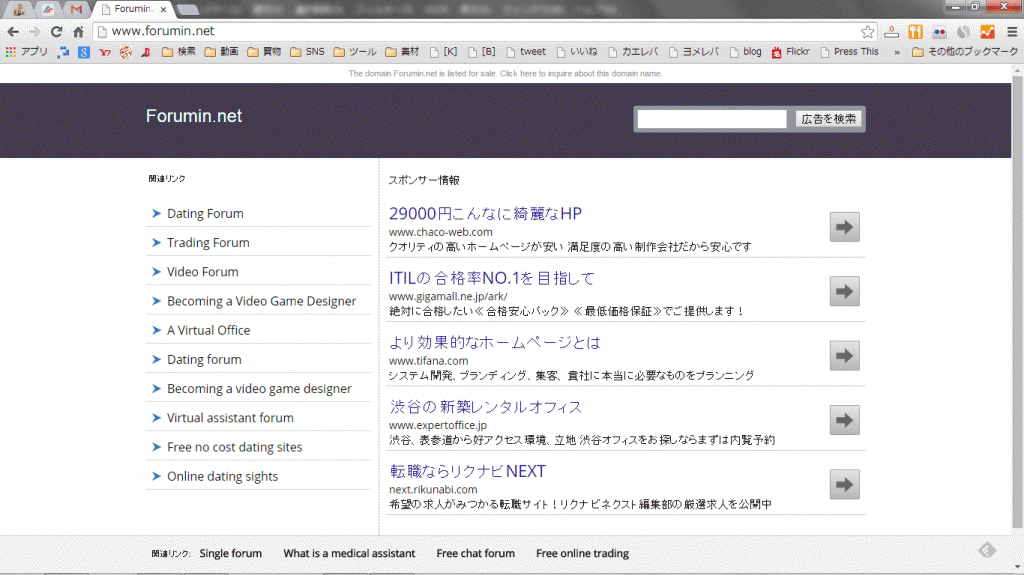The image size is (1024, 575).
Task: Click the 広告を検索 search button
Action: (828, 119)
